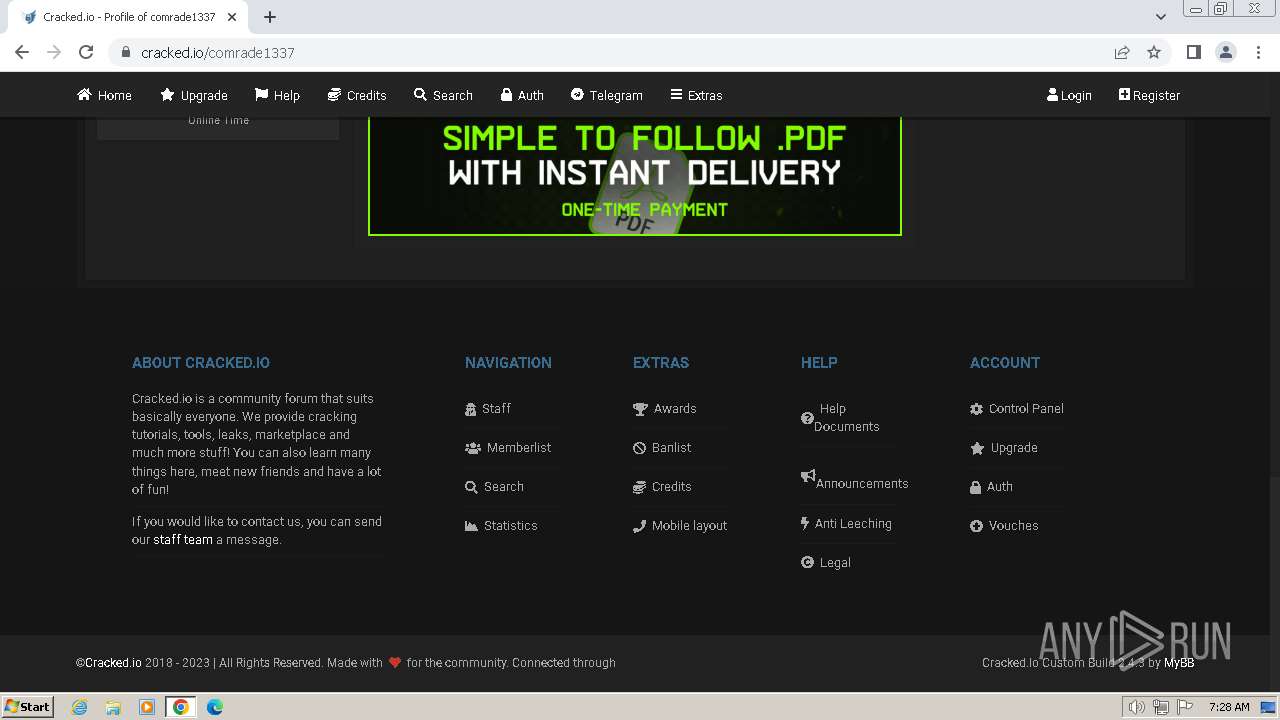Click the Windows Start button
This screenshot has height=720, width=1280.
(28, 707)
